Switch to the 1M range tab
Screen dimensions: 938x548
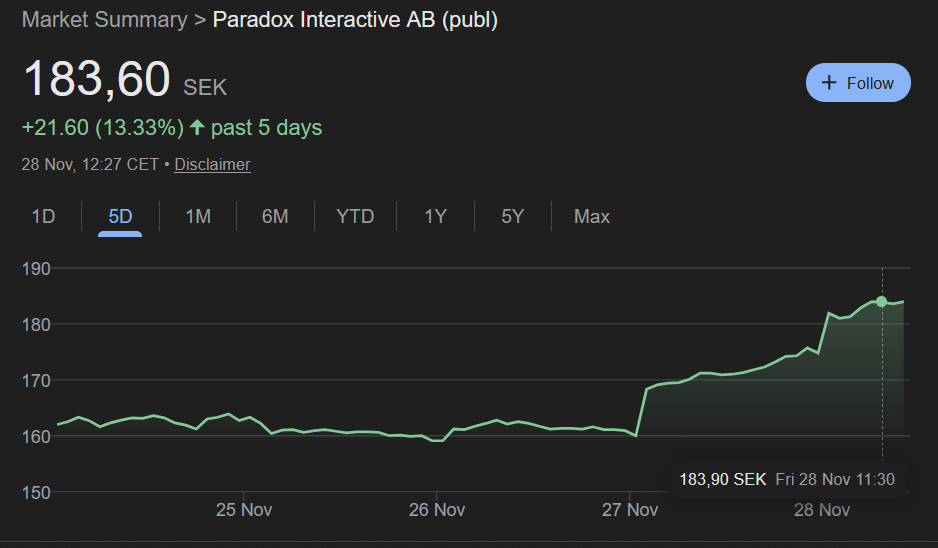(x=198, y=216)
